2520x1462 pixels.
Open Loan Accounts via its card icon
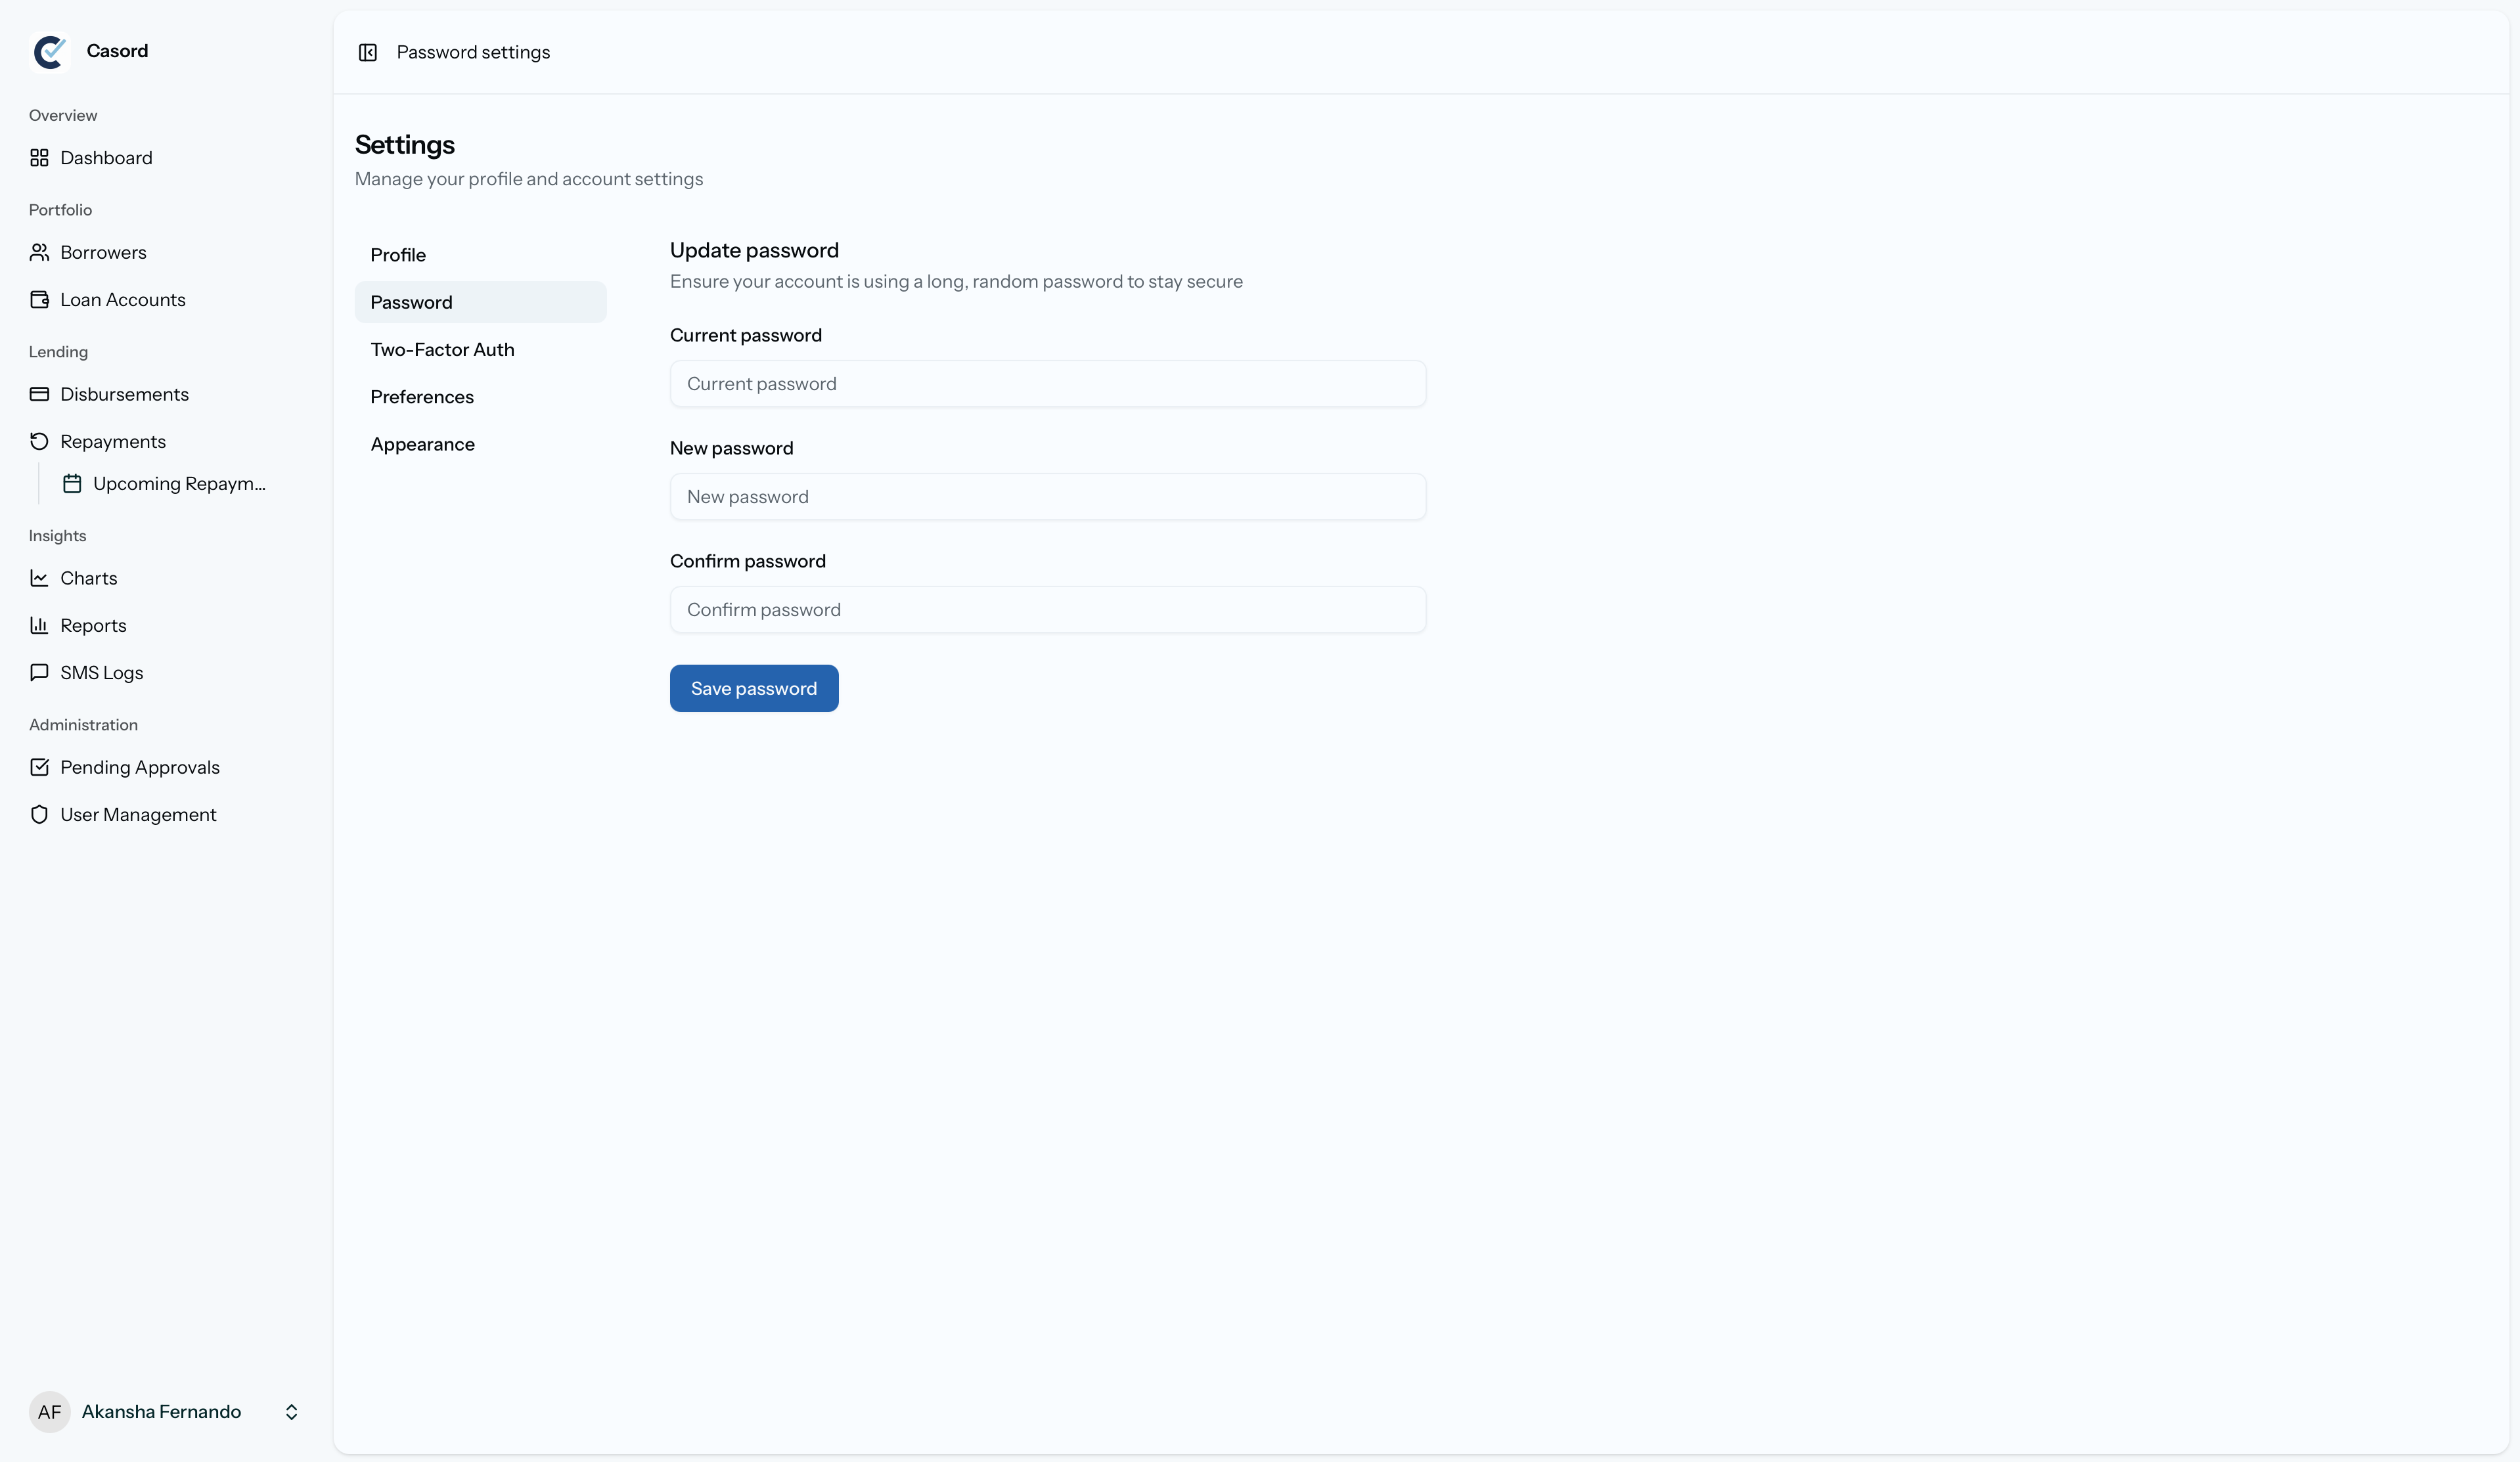[40, 299]
